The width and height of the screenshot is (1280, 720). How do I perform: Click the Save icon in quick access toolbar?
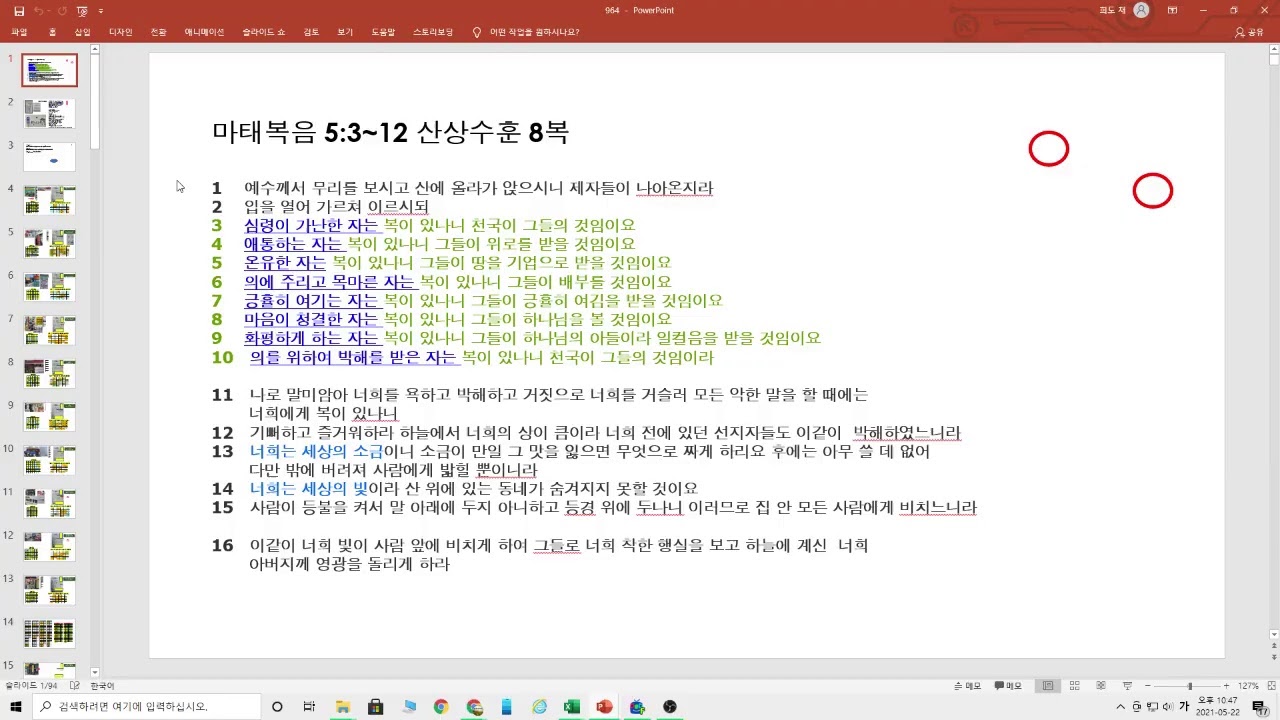tap(18, 10)
